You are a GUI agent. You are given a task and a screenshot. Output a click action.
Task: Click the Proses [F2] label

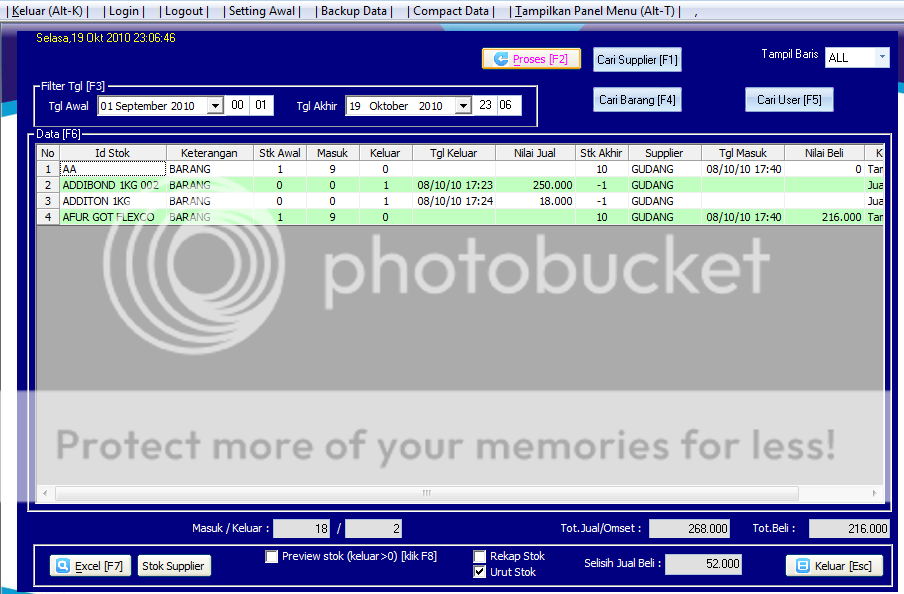pyautogui.click(x=540, y=59)
